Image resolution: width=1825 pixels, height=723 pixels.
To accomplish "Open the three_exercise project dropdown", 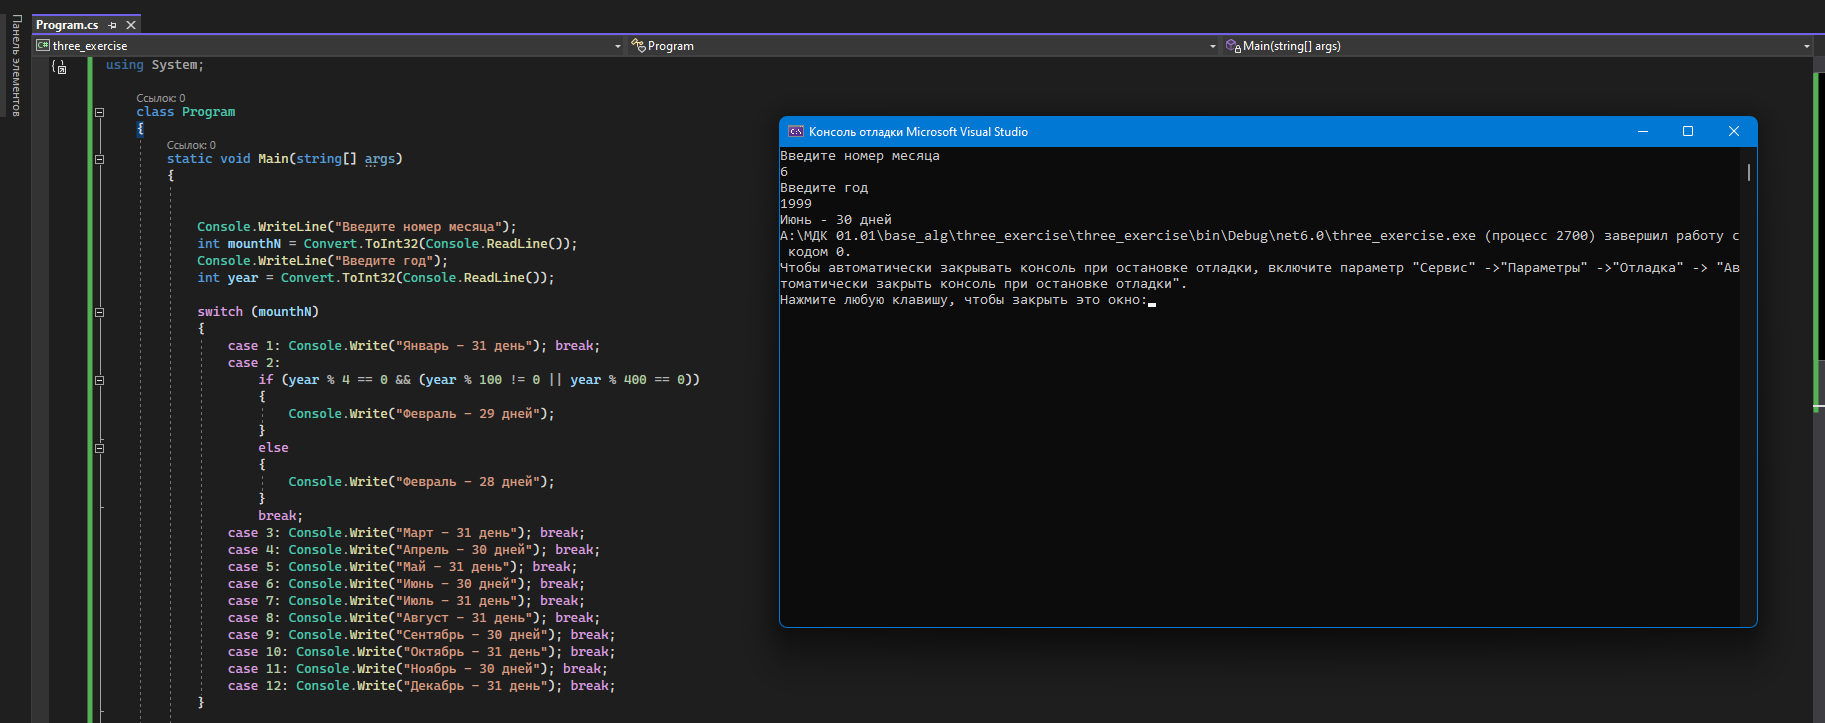I will [x=329, y=46].
